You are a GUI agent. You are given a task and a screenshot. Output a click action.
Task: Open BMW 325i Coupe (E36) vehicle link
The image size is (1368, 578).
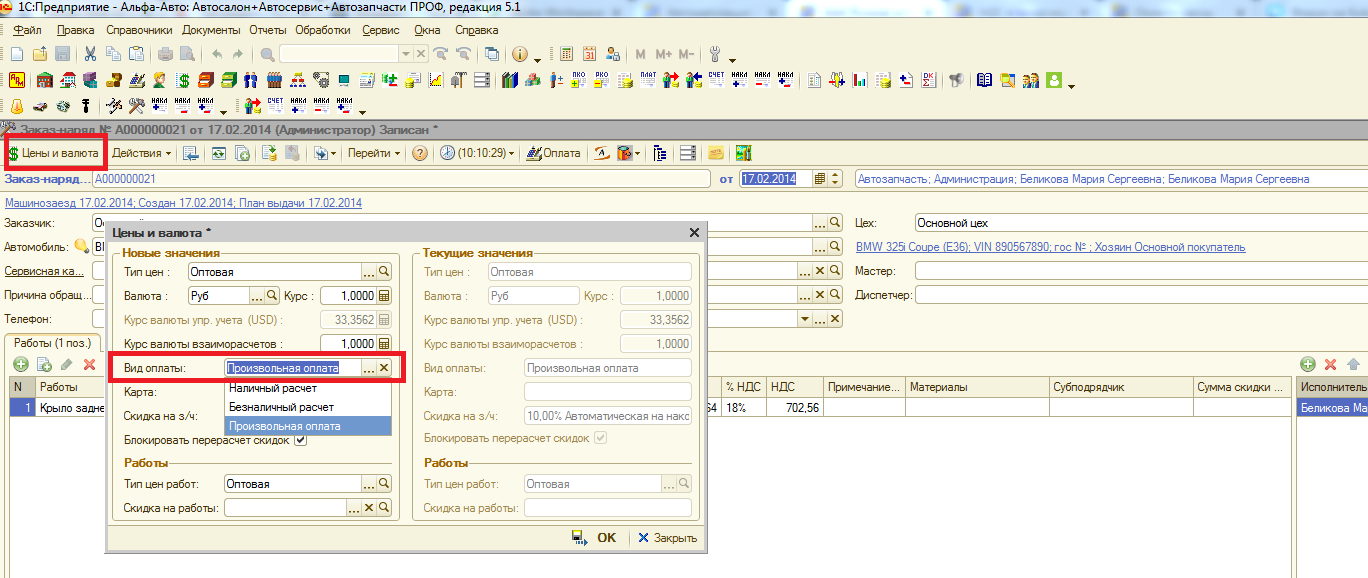click(1051, 247)
